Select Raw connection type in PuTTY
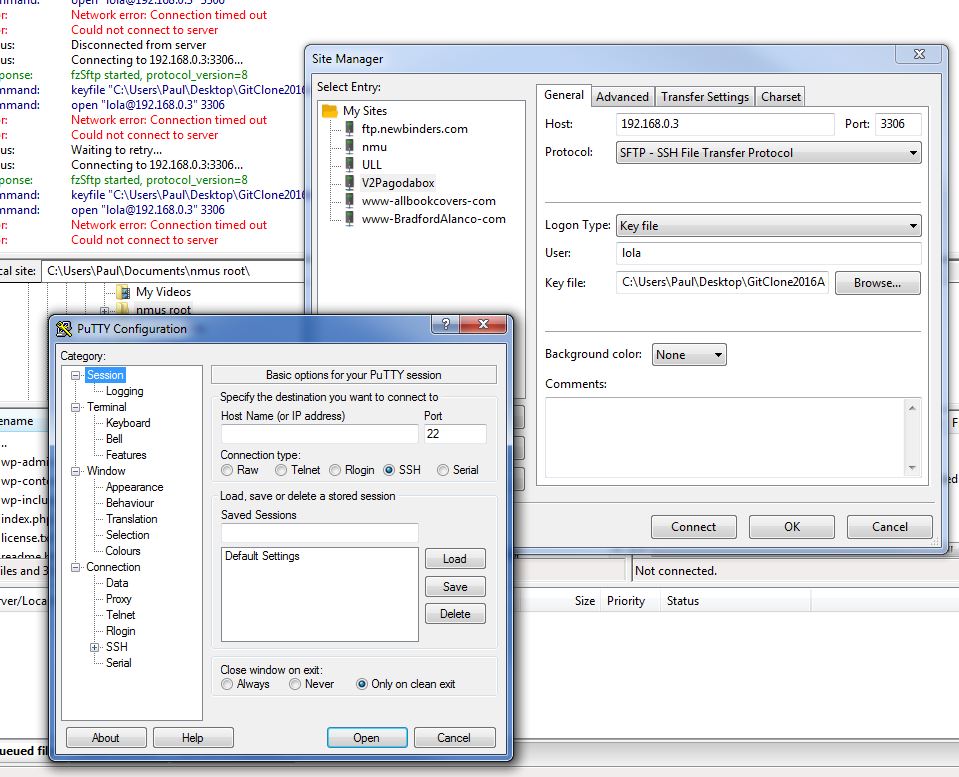This screenshot has height=777, width=959. click(227, 470)
